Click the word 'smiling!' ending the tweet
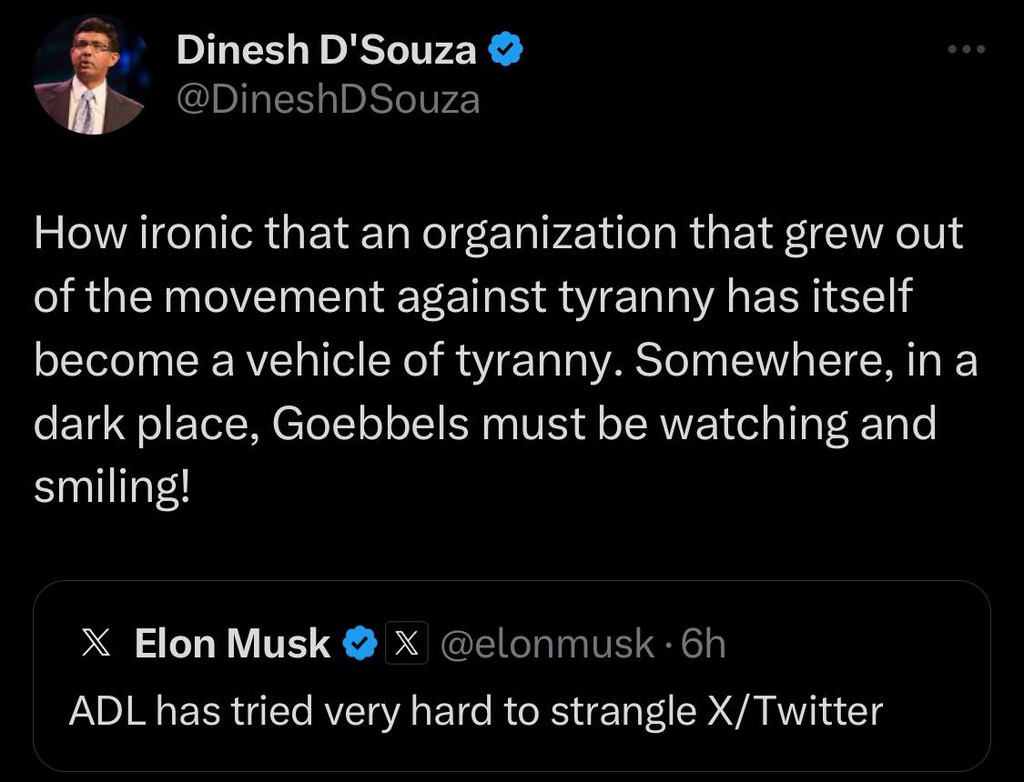This screenshot has width=1024, height=782. tap(110, 489)
